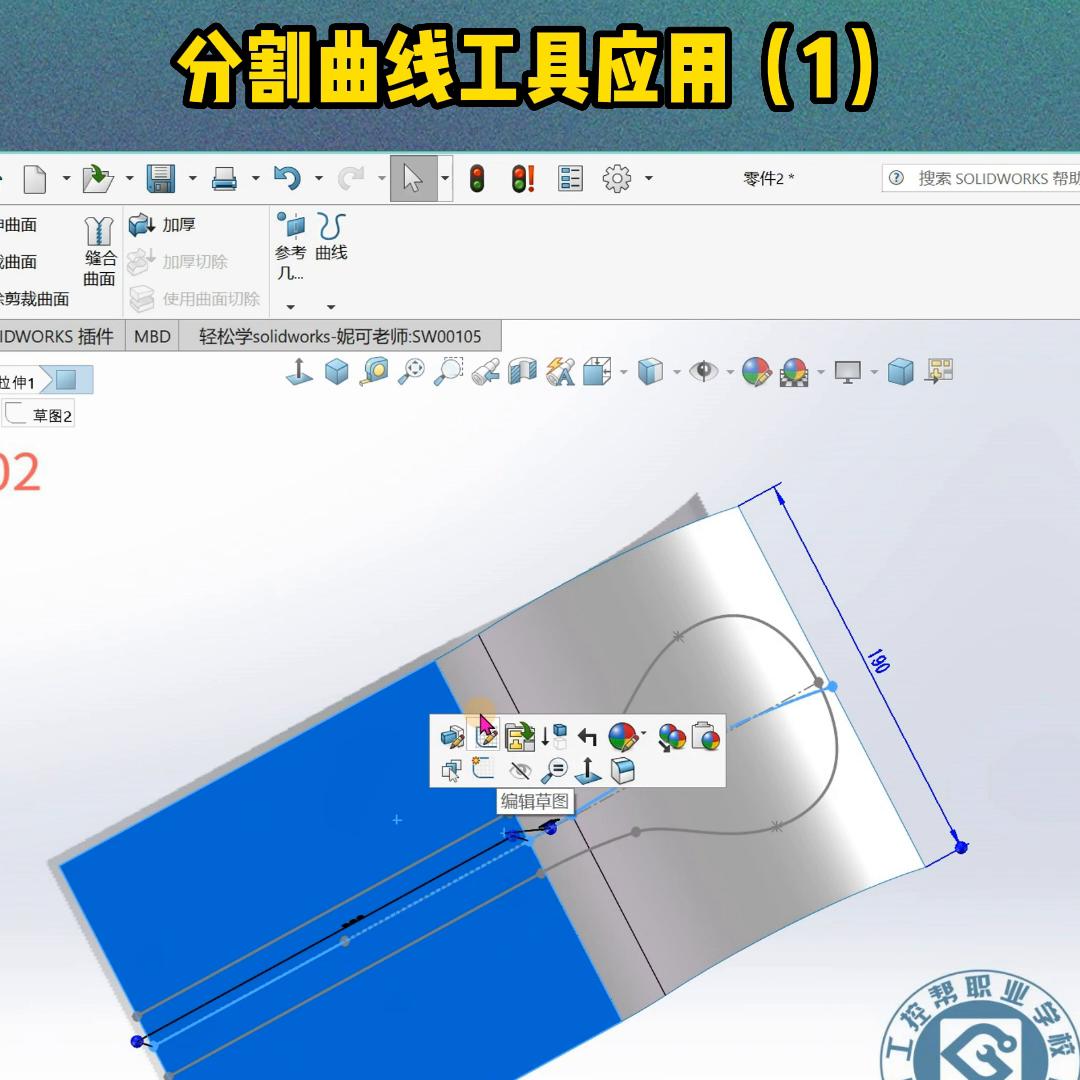The height and width of the screenshot is (1080, 1080).
Task: Select the 编辑草图 command from the context toolbar
Action: pyautogui.click(x=485, y=736)
